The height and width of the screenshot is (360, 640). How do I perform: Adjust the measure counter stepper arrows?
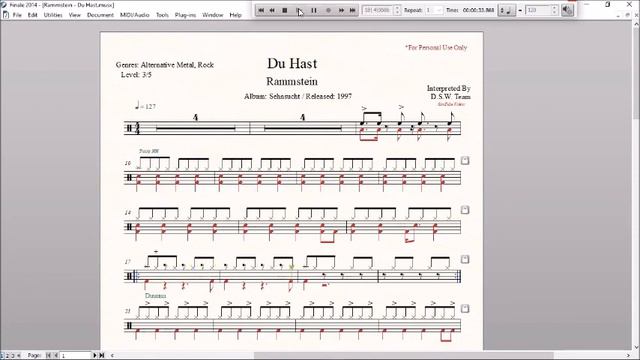(398, 10)
